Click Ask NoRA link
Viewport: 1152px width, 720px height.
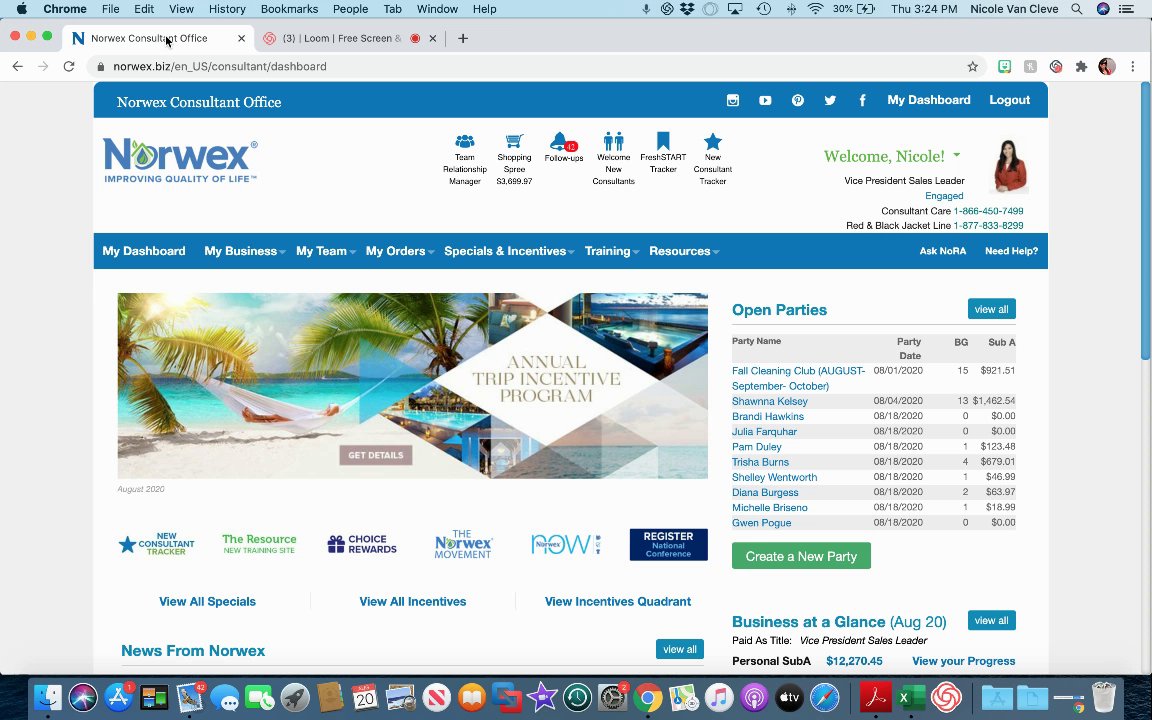pos(943,251)
